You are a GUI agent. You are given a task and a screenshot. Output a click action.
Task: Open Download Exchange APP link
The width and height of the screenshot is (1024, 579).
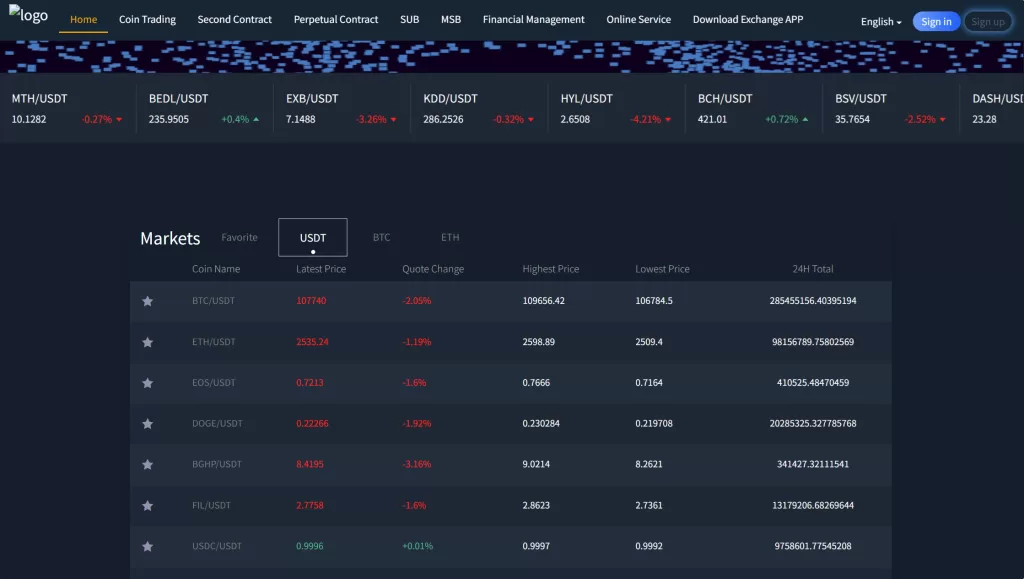(x=747, y=20)
